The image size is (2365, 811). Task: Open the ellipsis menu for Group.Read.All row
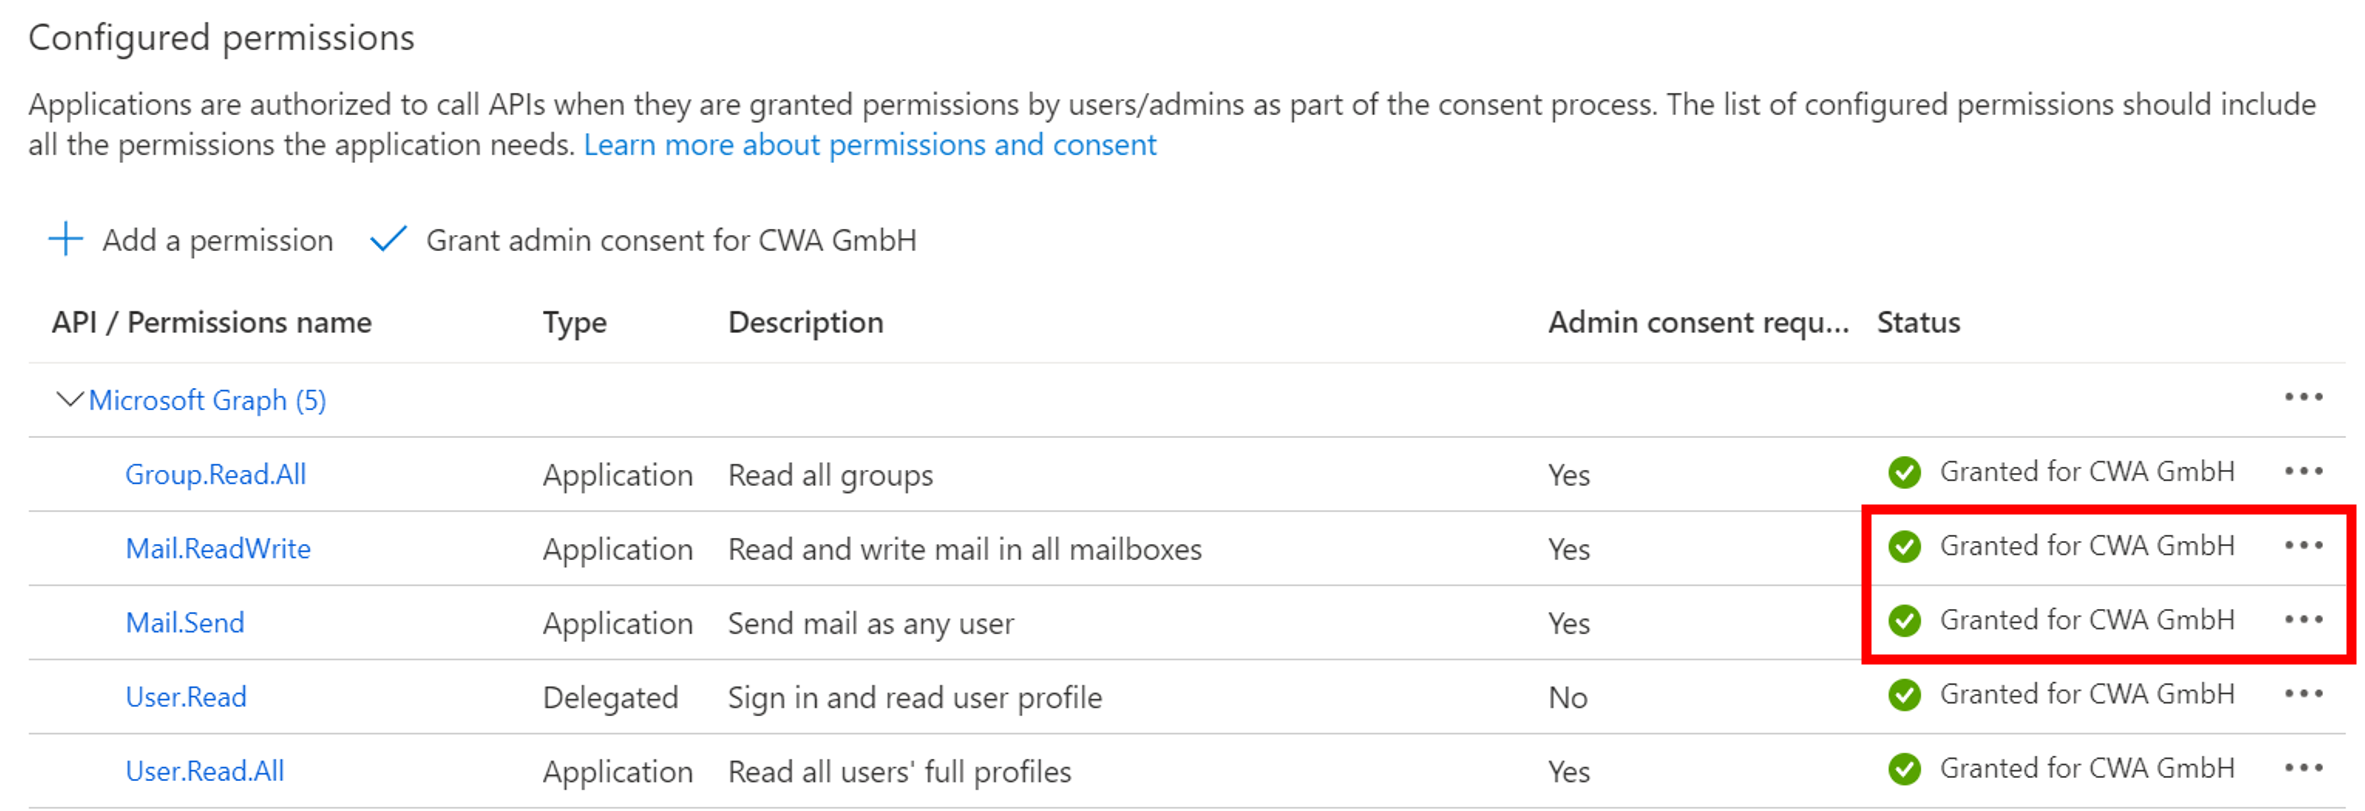pyautogui.click(x=2303, y=472)
